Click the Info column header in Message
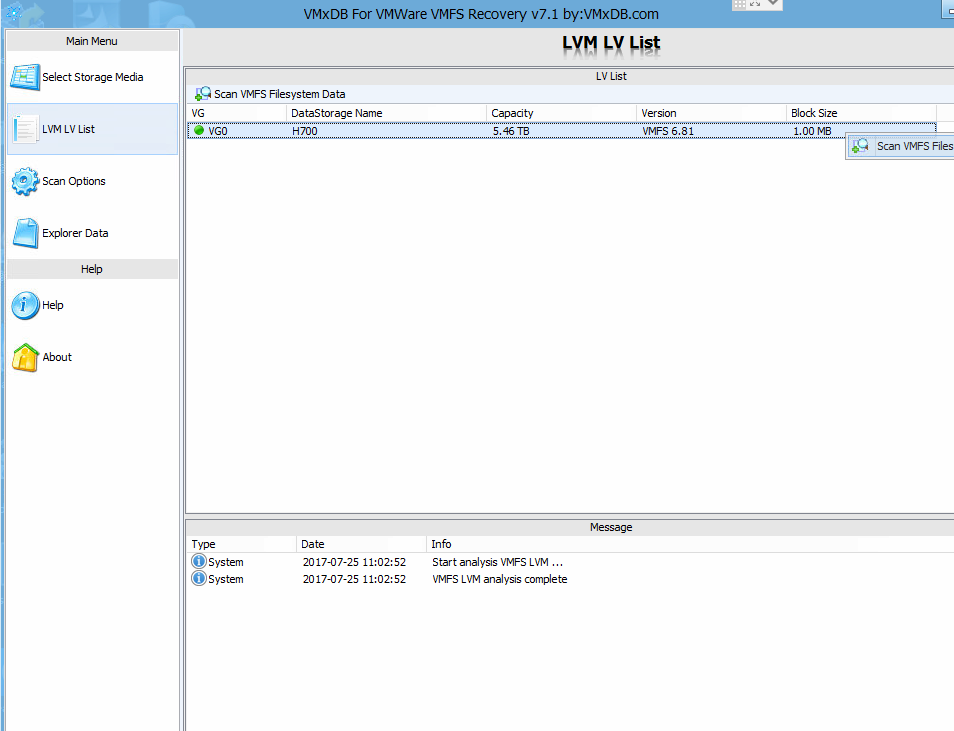This screenshot has width=954, height=731. pyautogui.click(x=690, y=544)
